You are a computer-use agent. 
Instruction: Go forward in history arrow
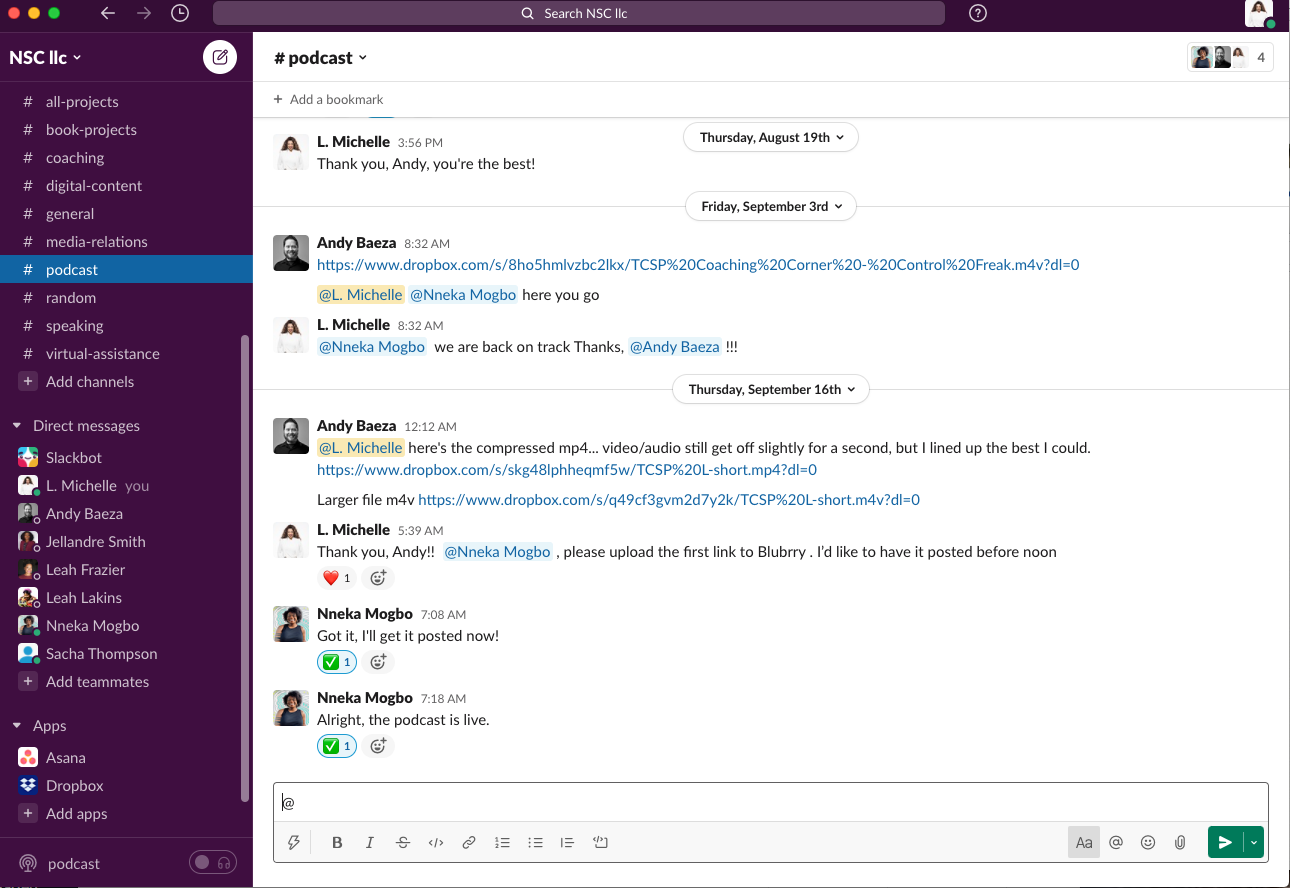[144, 13]
